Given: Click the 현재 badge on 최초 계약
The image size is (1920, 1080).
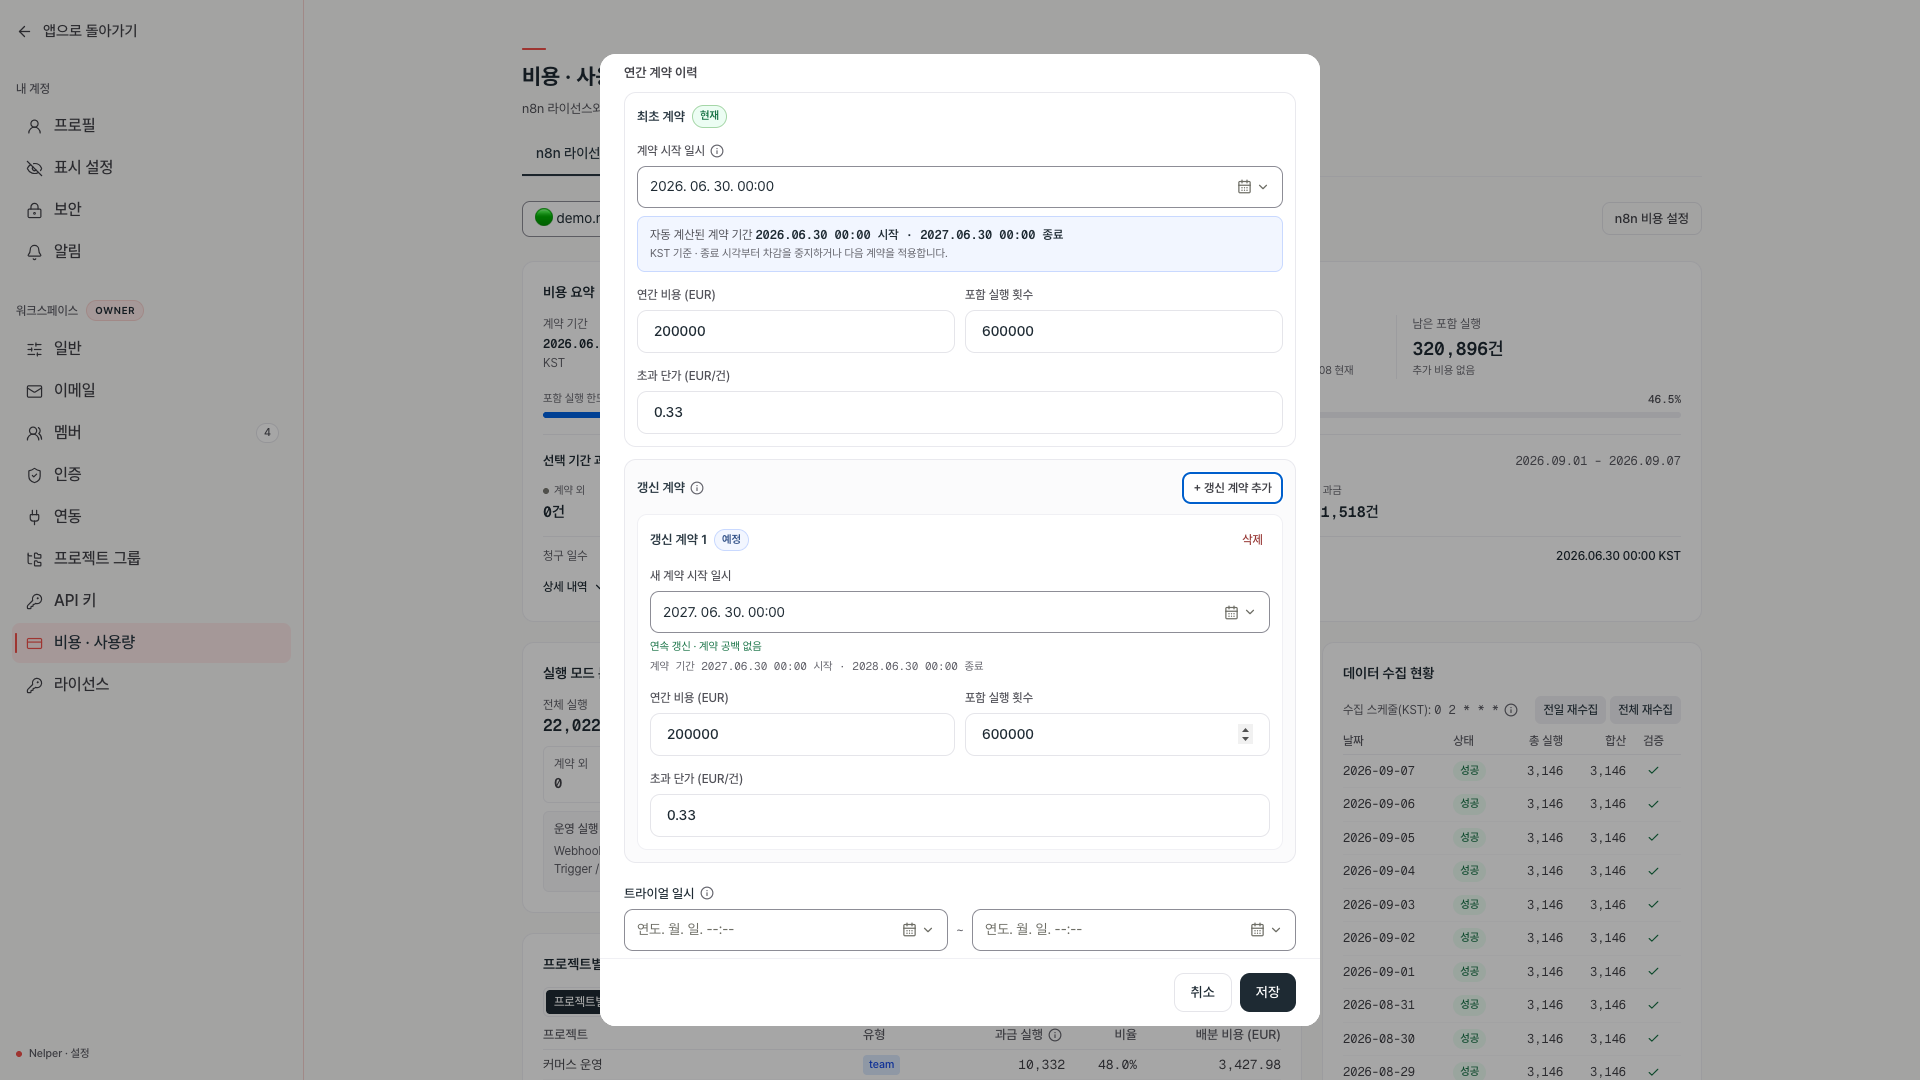Looking at the screenshot, I should click(709, 116).
